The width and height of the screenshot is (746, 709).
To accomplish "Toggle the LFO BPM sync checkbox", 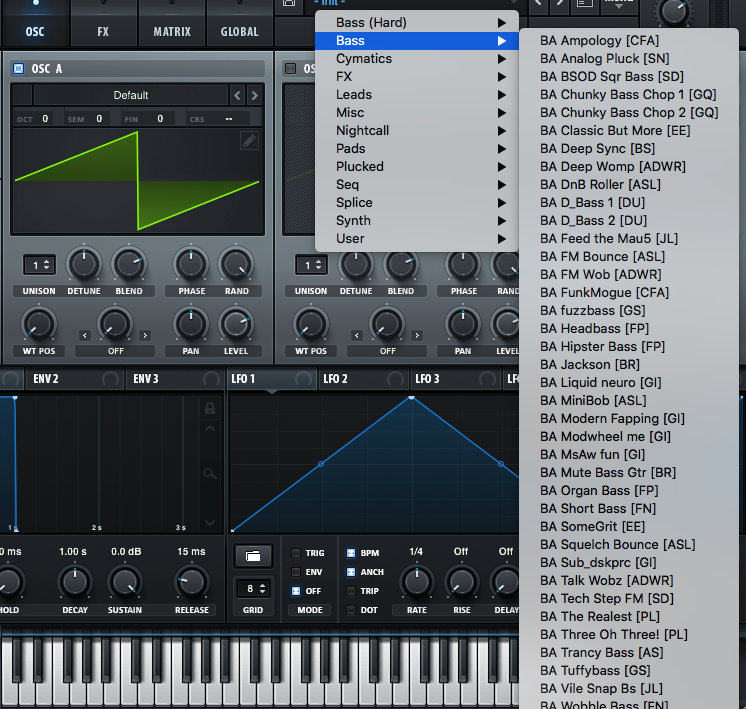I will pyautogui.click(x=351, y=553).
